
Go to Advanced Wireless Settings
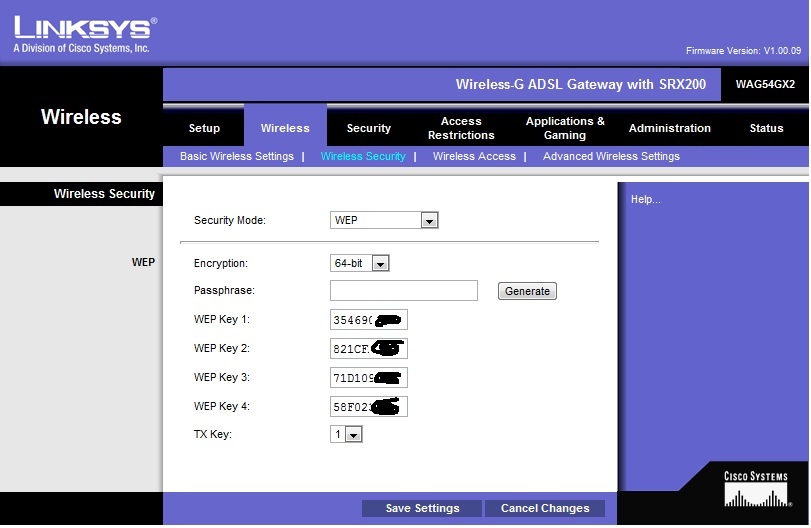click(x=611, y=156)
